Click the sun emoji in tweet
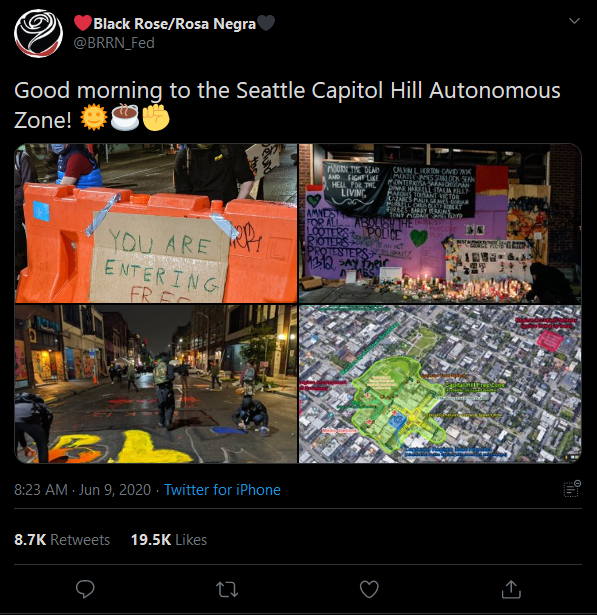 (x=93, y=117)
